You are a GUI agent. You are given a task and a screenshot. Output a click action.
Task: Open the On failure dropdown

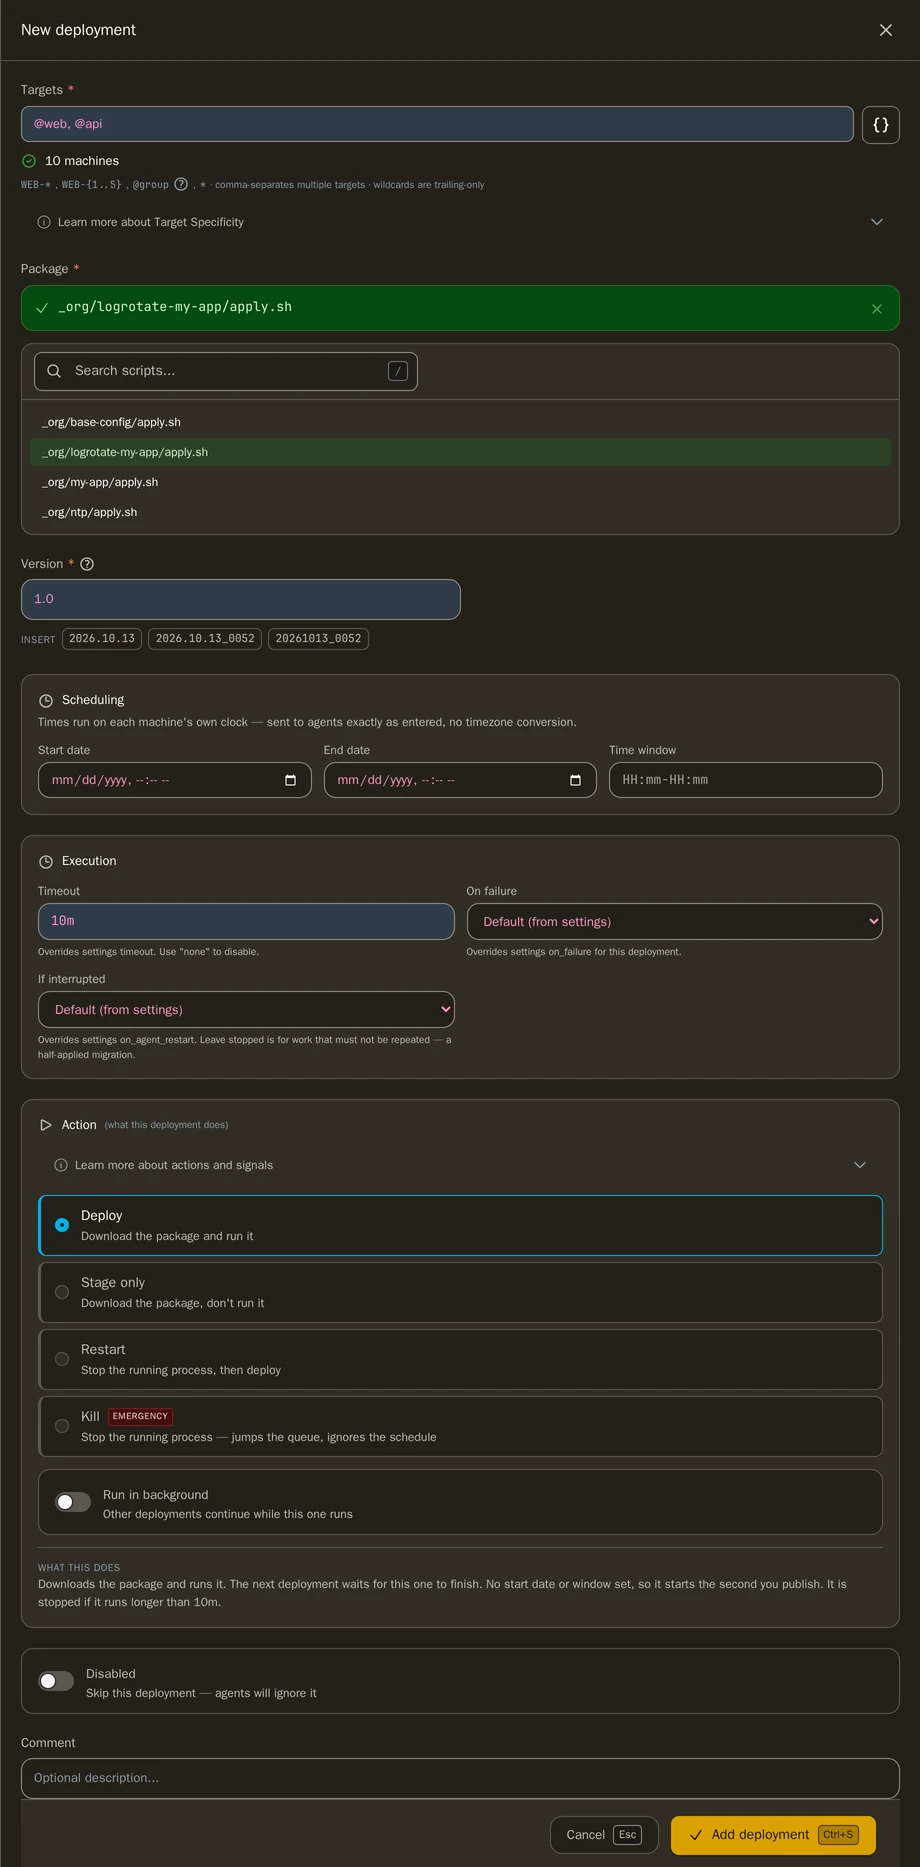click(x=675, y=922)
